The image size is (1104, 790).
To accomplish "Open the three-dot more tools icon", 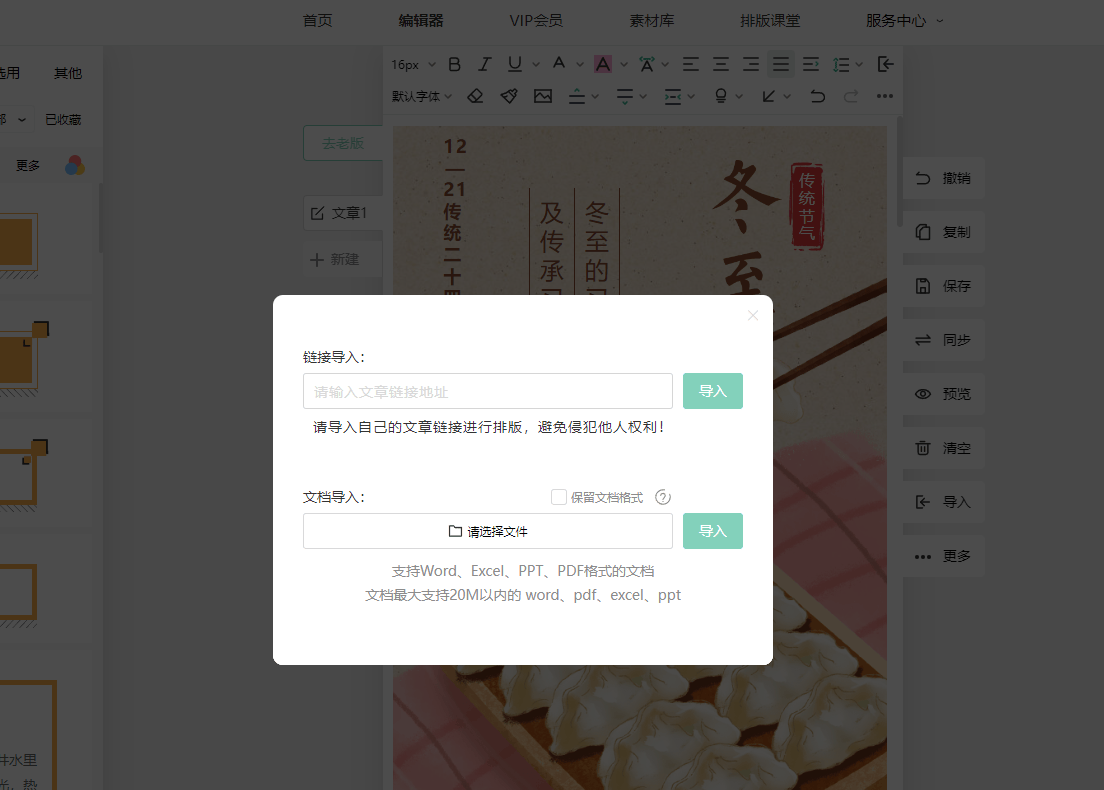I will click(884, 96).
